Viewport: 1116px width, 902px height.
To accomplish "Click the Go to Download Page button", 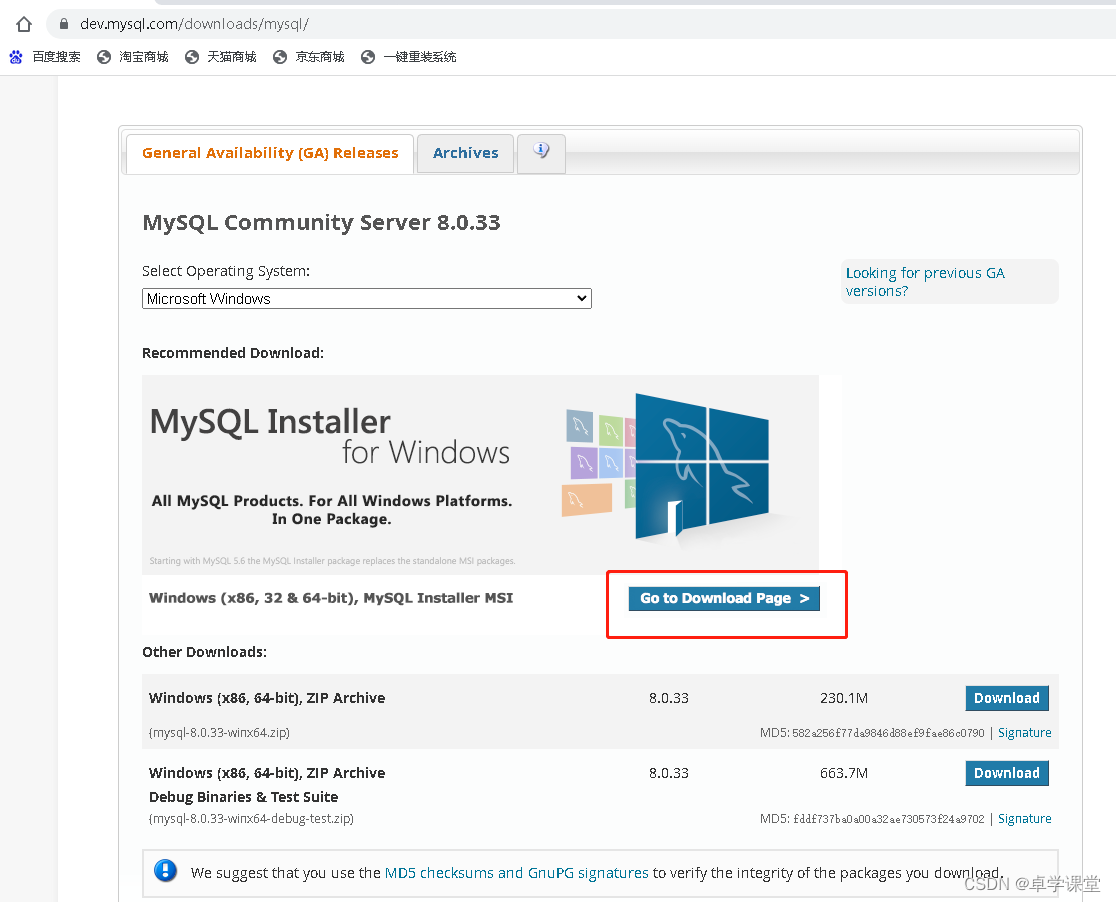I will (724, 598).
